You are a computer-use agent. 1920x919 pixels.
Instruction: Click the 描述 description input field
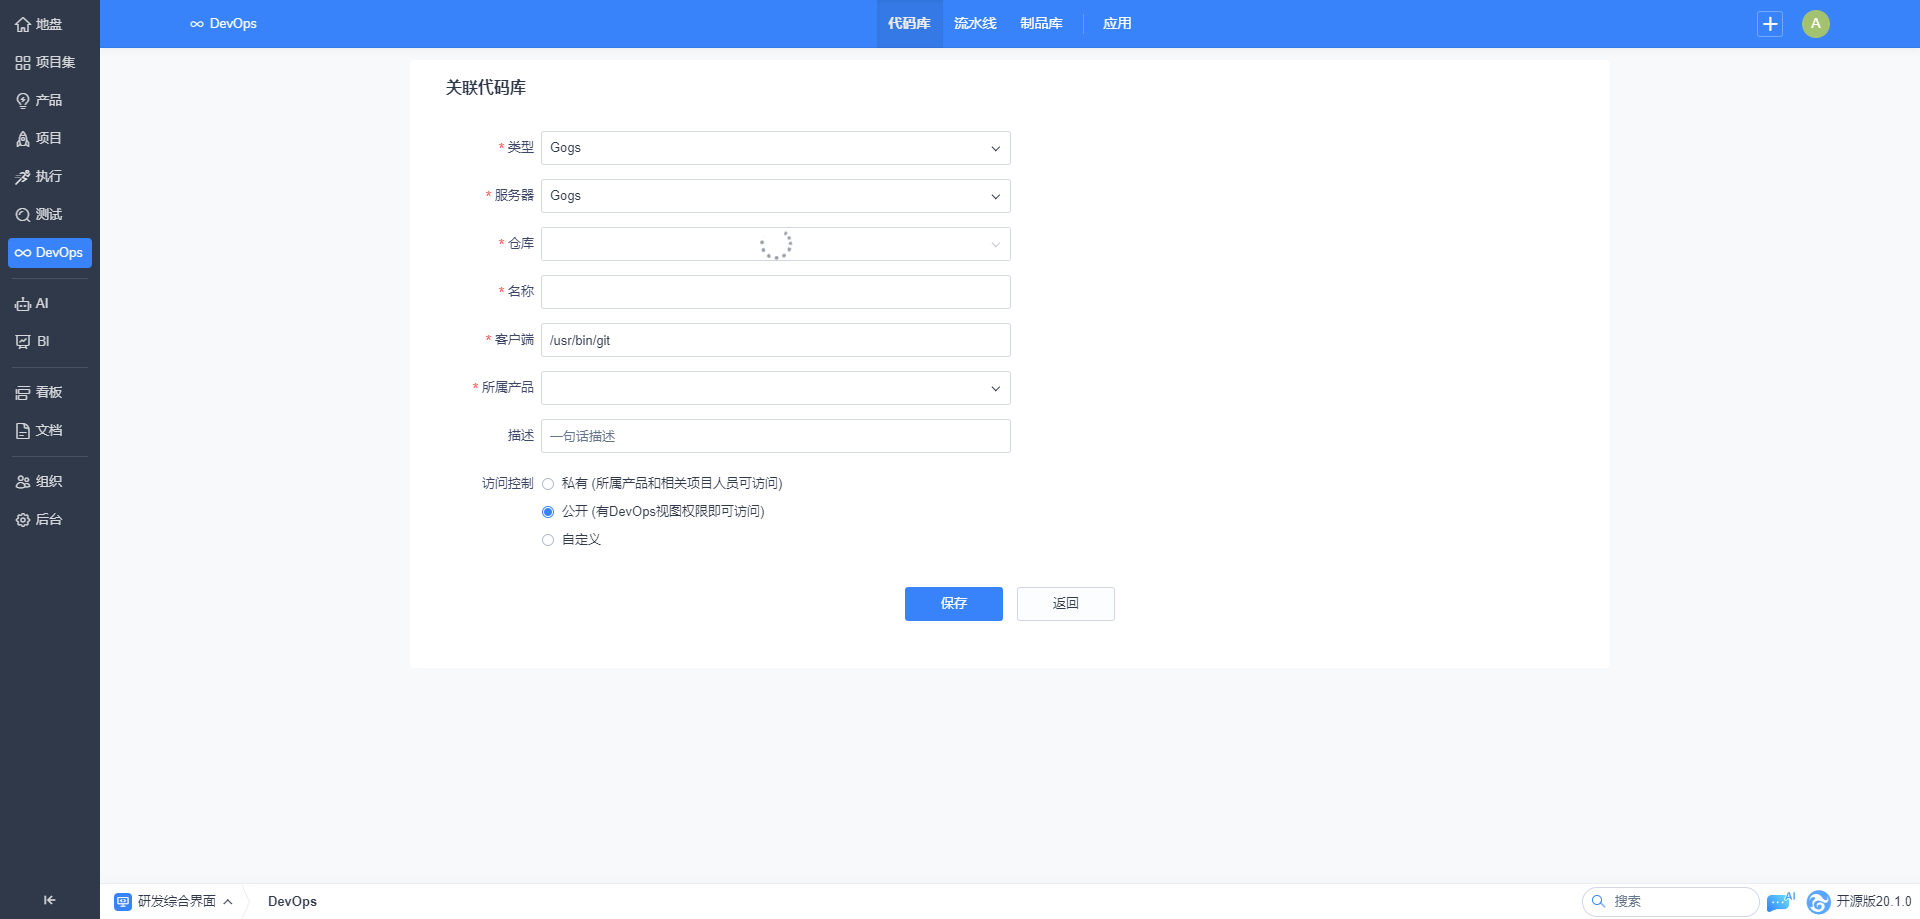(x=775, y=436)
